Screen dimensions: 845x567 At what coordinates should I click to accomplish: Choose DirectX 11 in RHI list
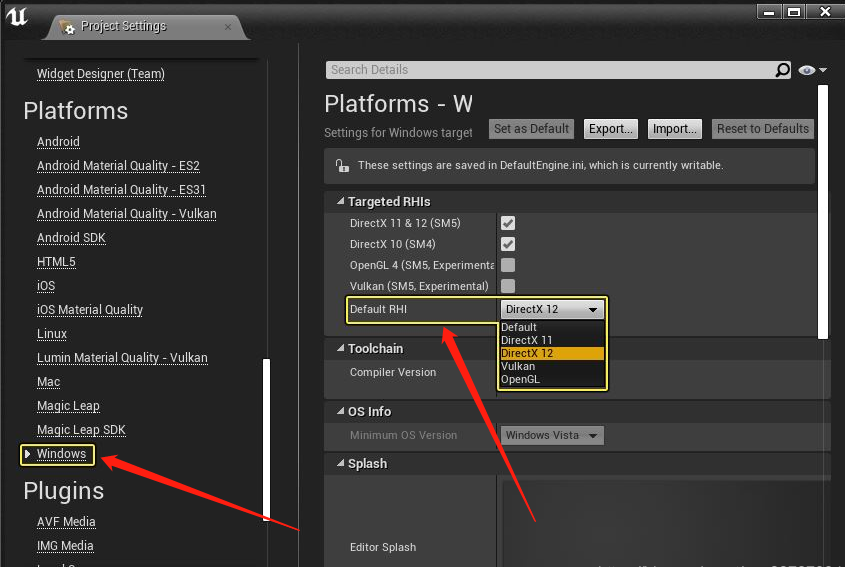point(552,340)
